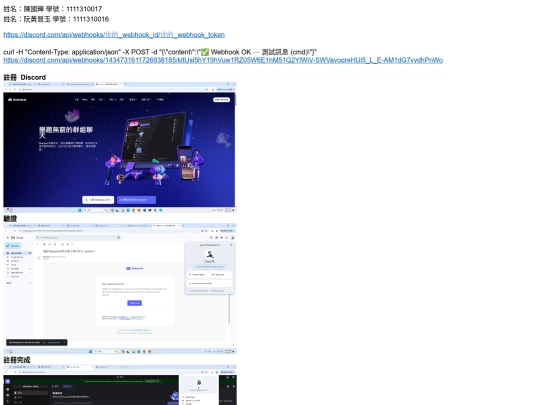Click the Gmail compose button
This screenshot has width=540, height=405.
click(x=13, y=246)
